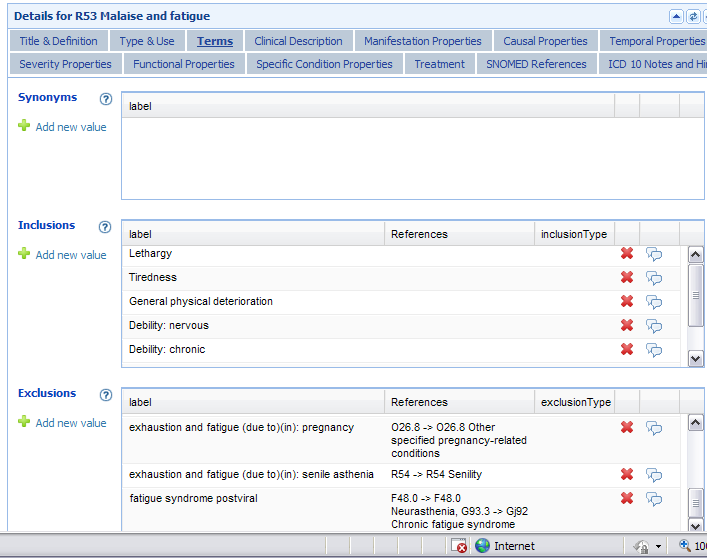Open the Type & Use tab
Screen dimensions: 707x558
[x=147, y=41]
